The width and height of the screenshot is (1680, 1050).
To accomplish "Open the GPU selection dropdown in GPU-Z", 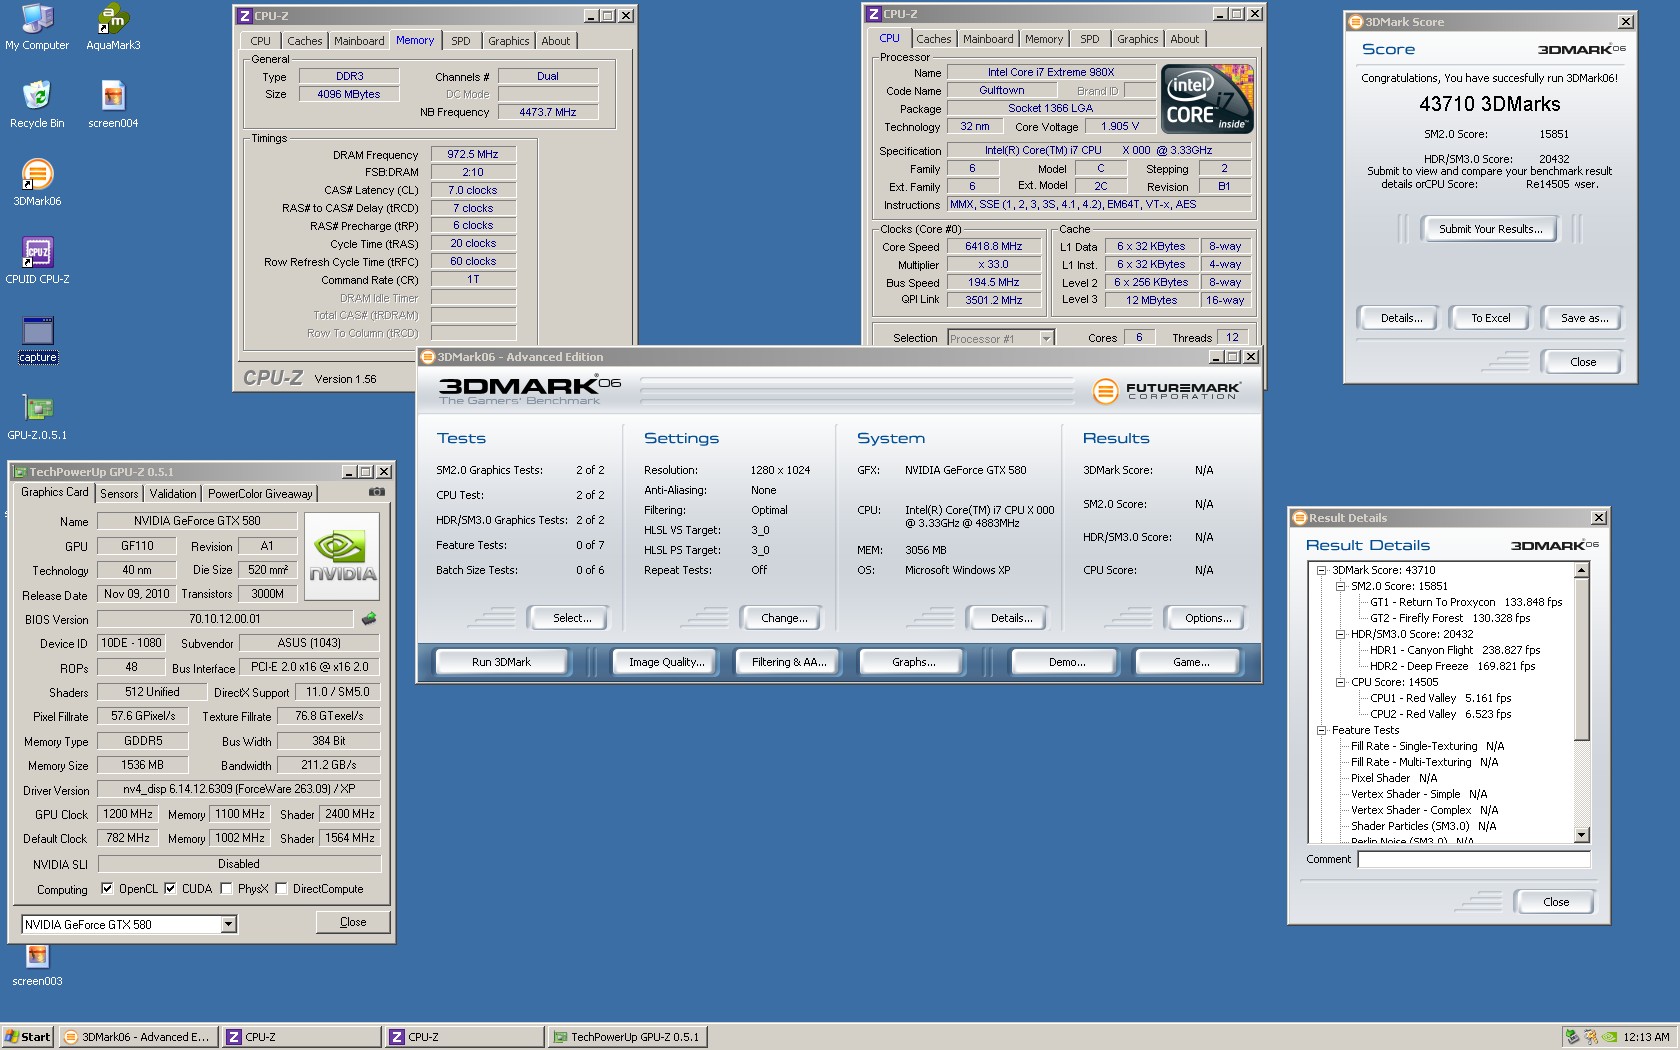I will 229,925.
